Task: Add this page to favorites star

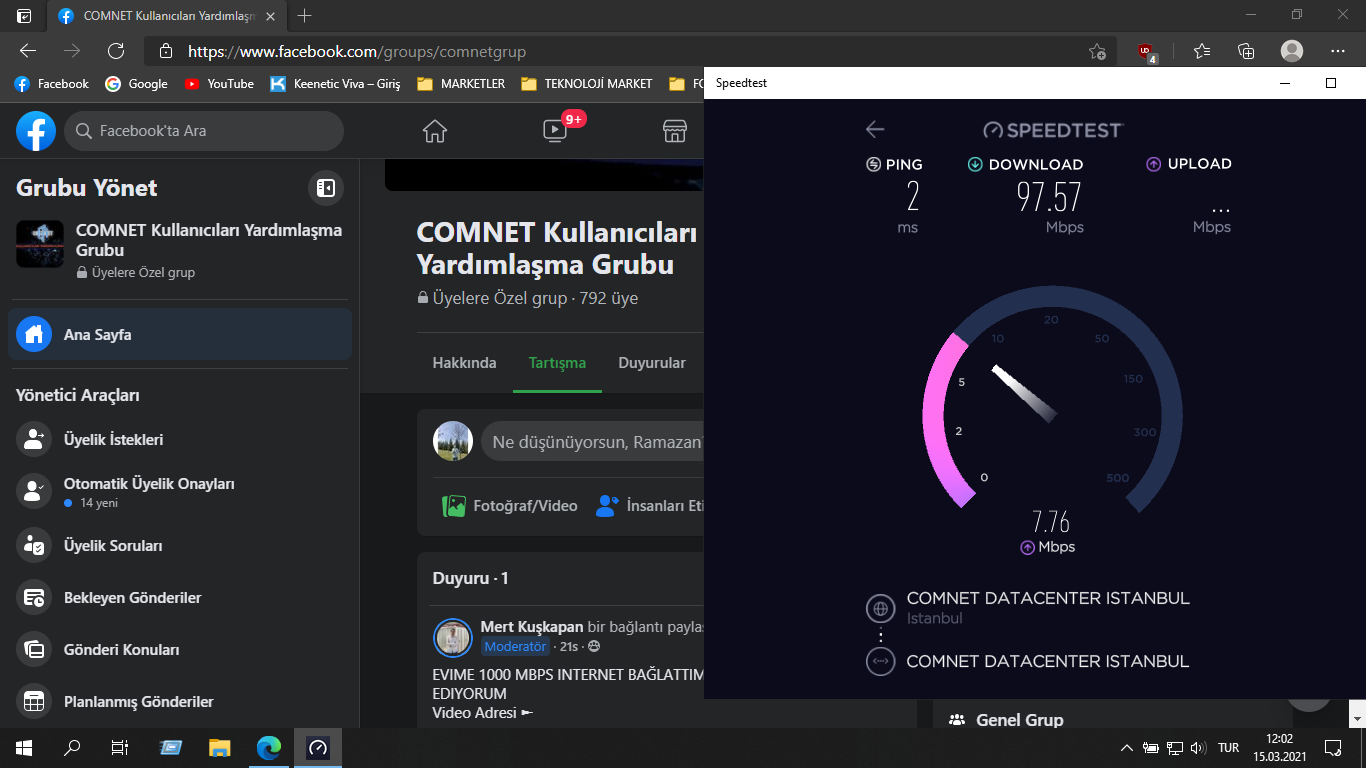Action: pos(1097,51)
